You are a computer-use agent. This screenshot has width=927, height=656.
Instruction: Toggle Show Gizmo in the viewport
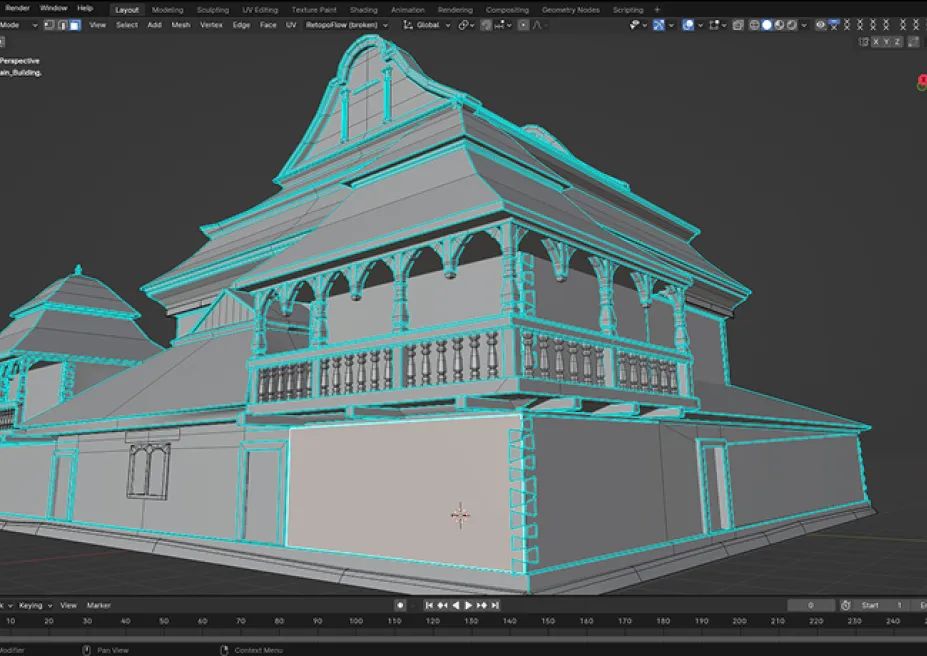point(658,25)
